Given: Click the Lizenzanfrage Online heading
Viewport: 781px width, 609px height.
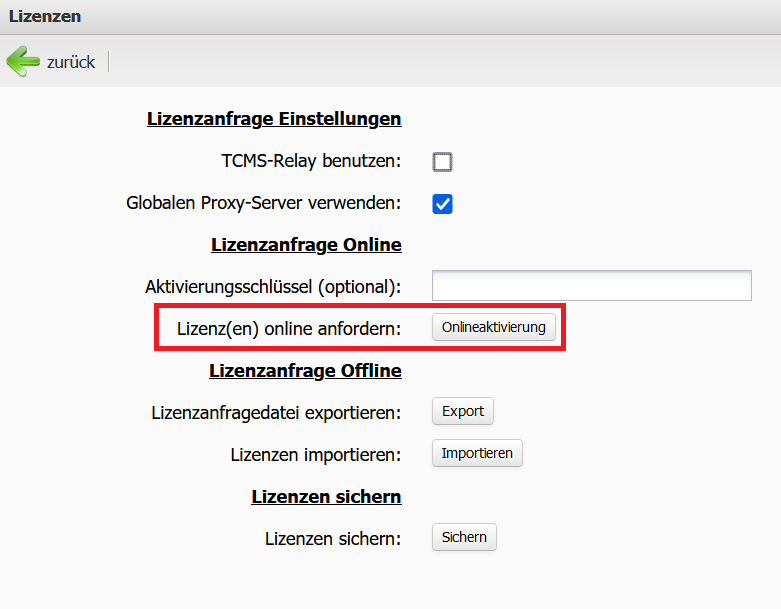Looking at the screenshot, I should click(x=306, y=245).
